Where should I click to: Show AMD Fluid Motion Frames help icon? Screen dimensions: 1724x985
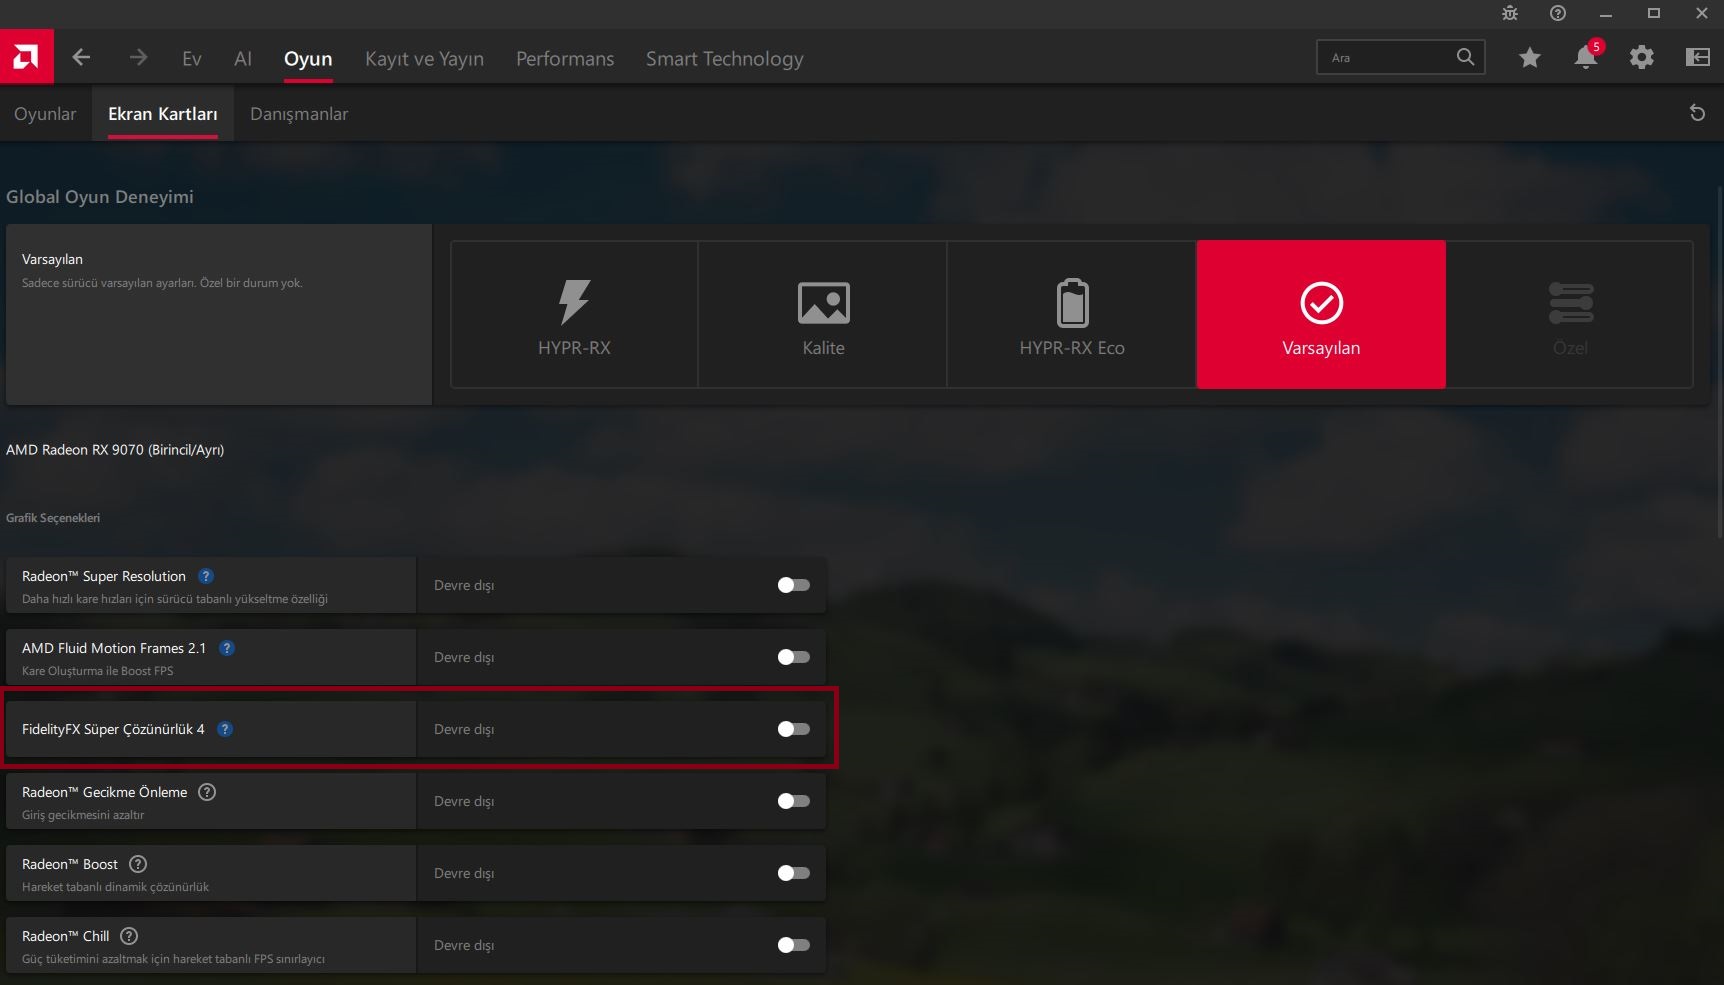(227, 648)
